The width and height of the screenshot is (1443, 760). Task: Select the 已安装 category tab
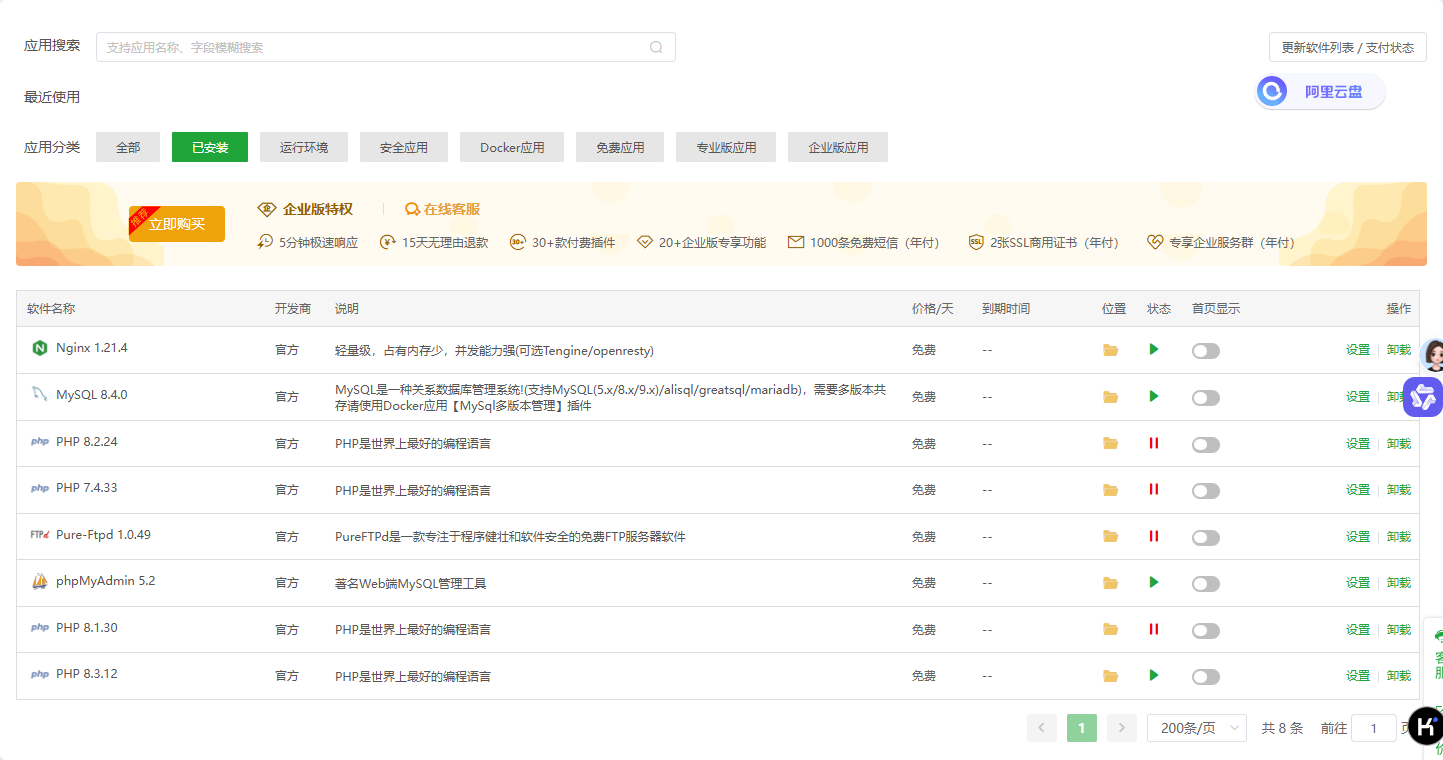point(210,147)
